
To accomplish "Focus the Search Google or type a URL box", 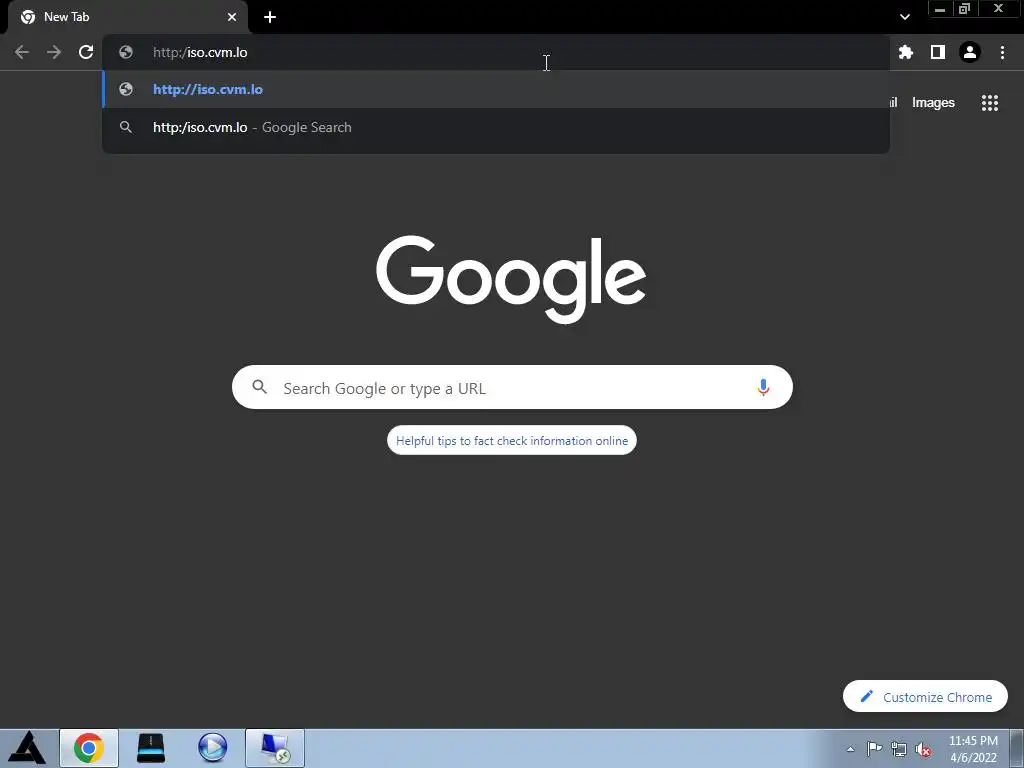I will (x=512, y=387).
